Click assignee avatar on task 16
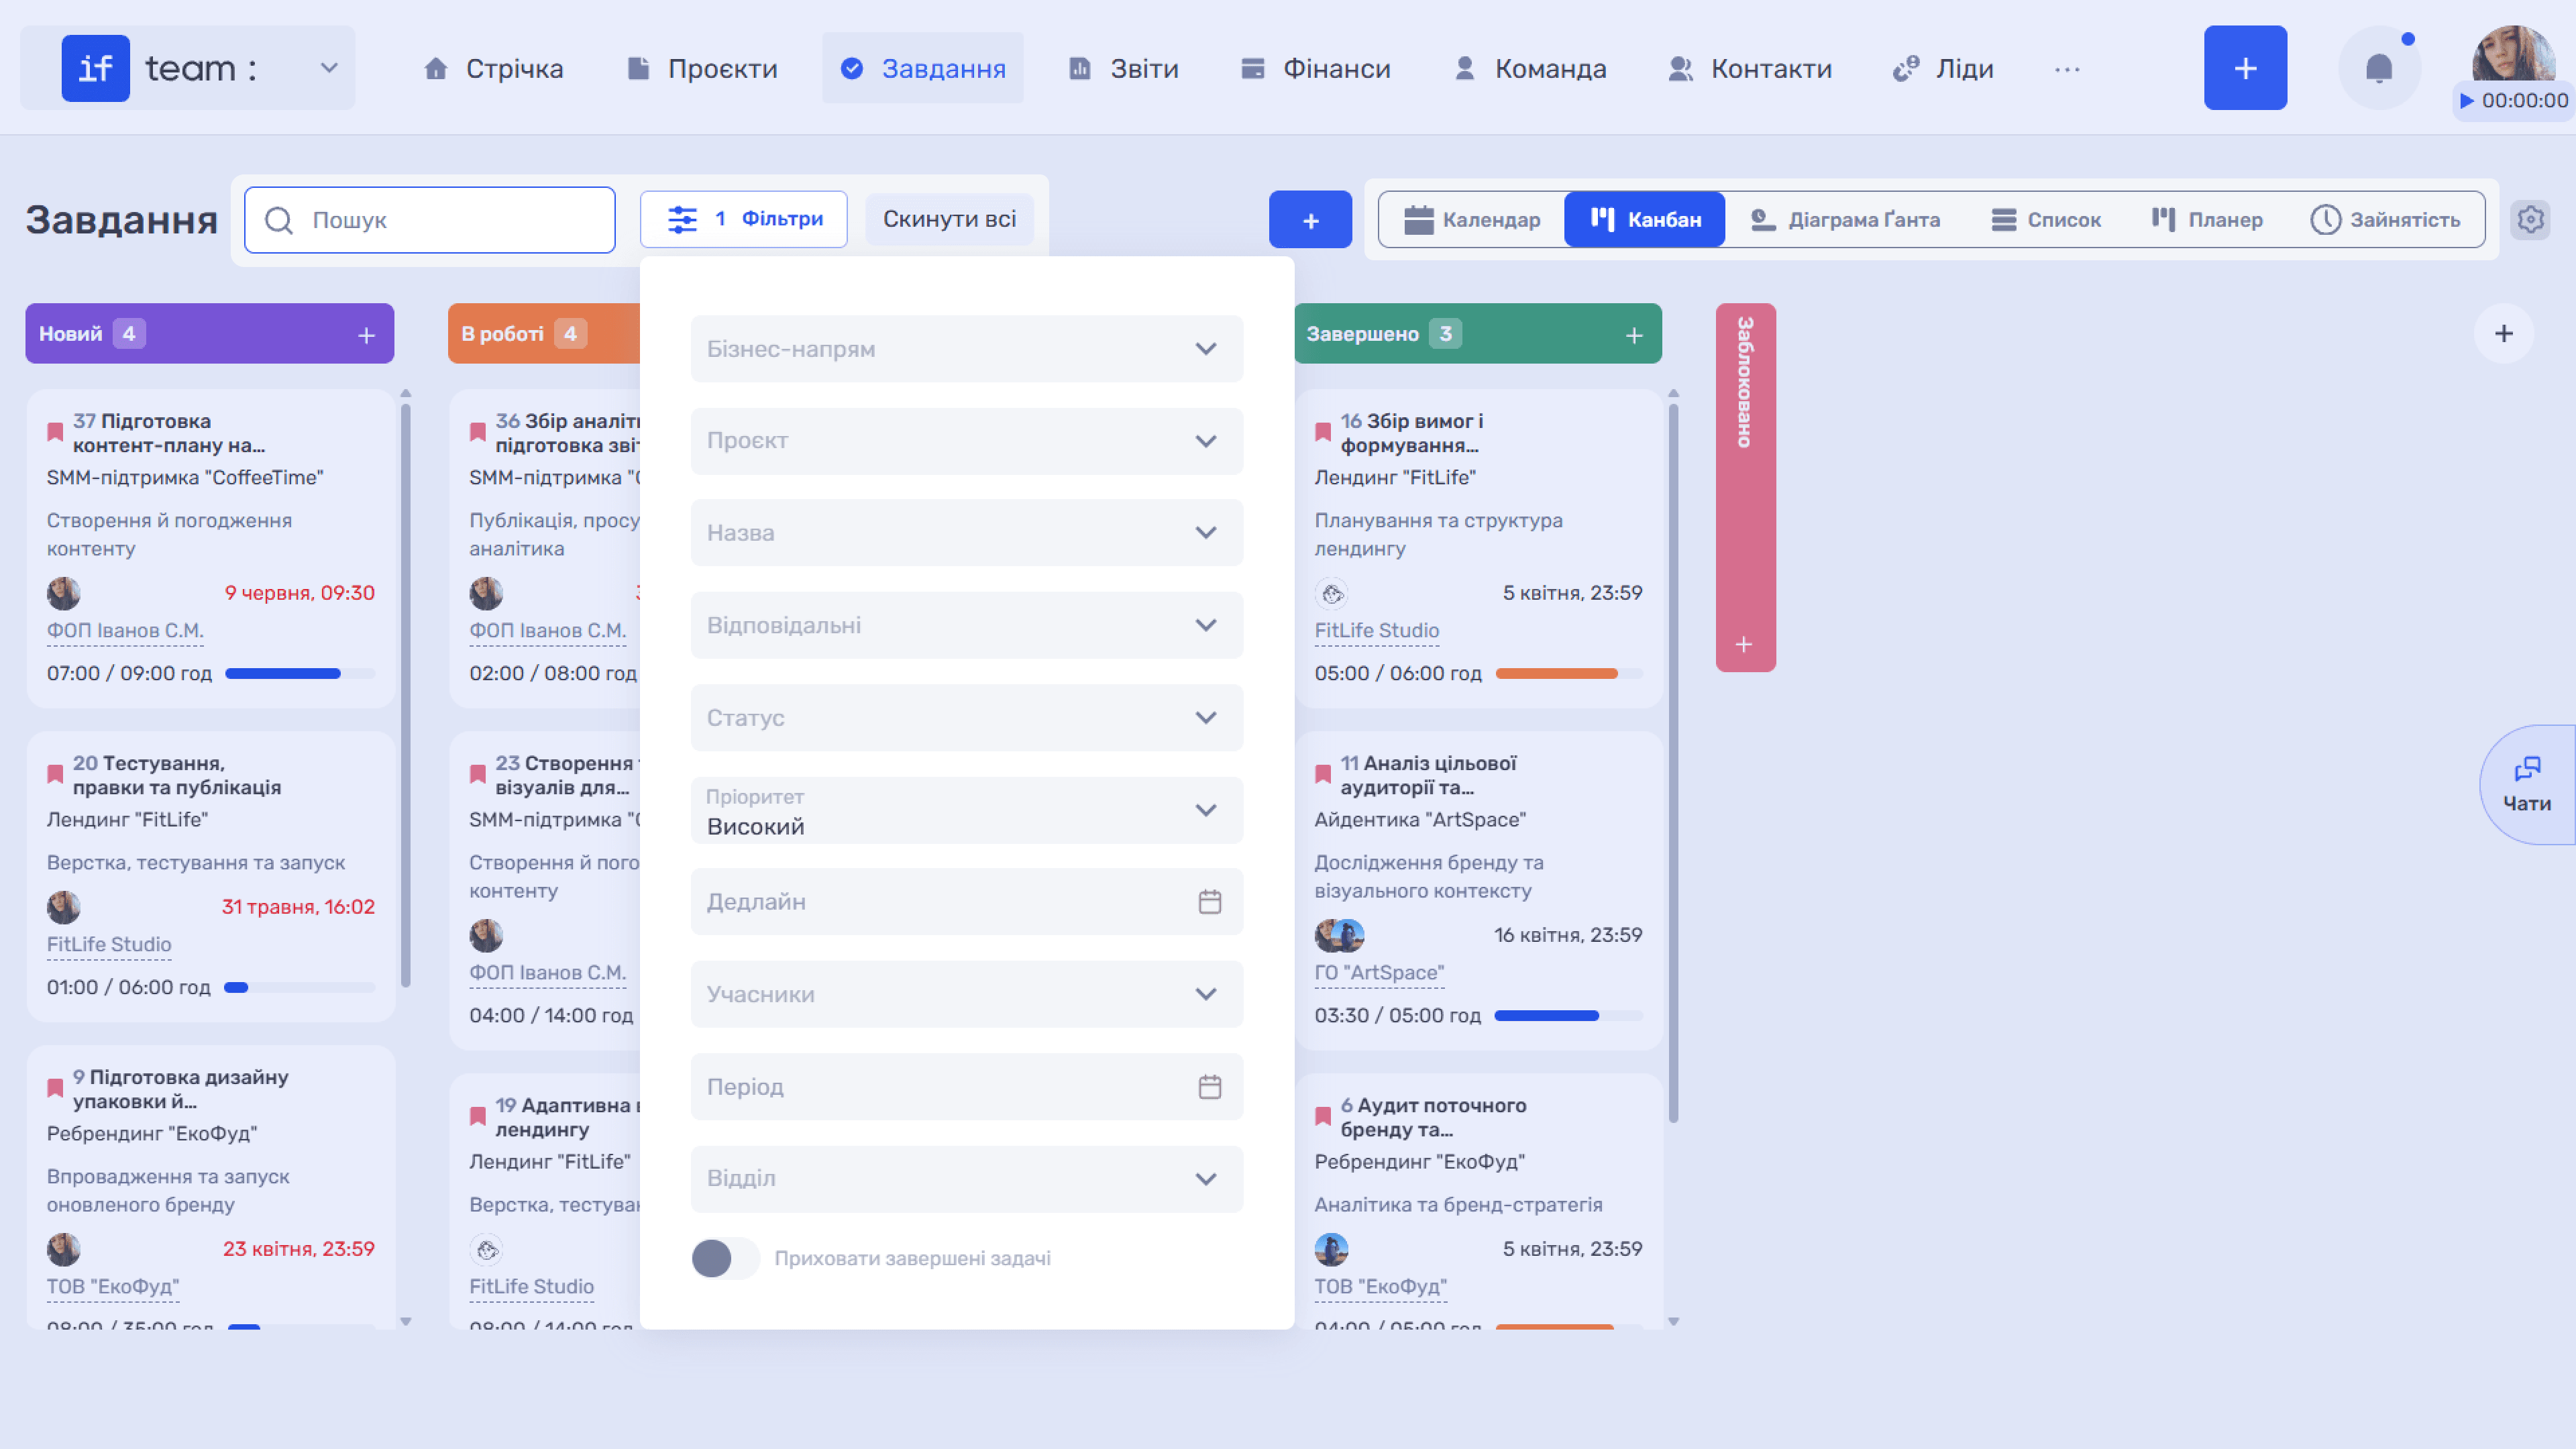This screenshot has height=1449, width=2576. tap(1331, 594)
